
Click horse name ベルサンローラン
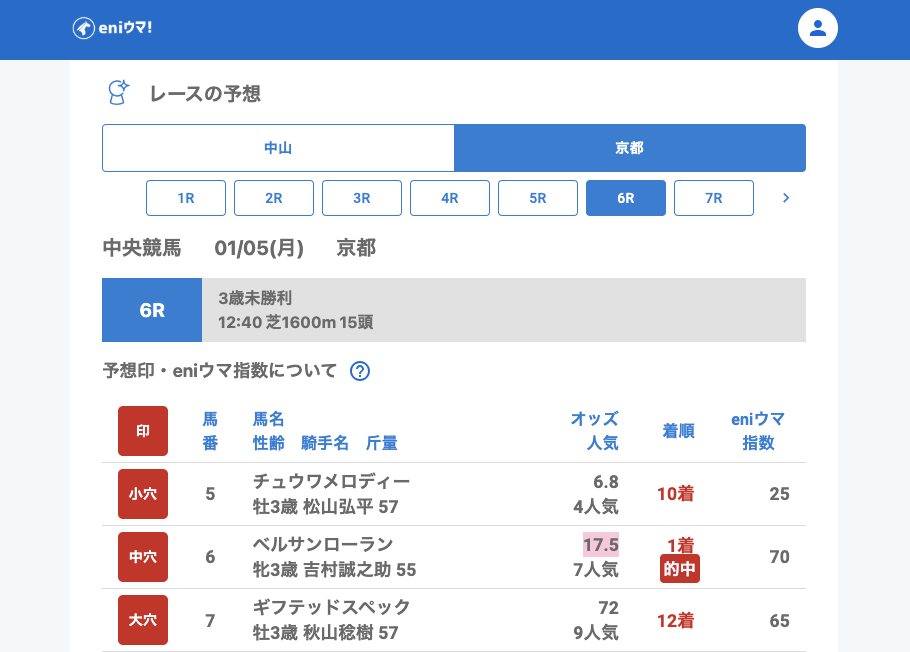coord(323,545)
